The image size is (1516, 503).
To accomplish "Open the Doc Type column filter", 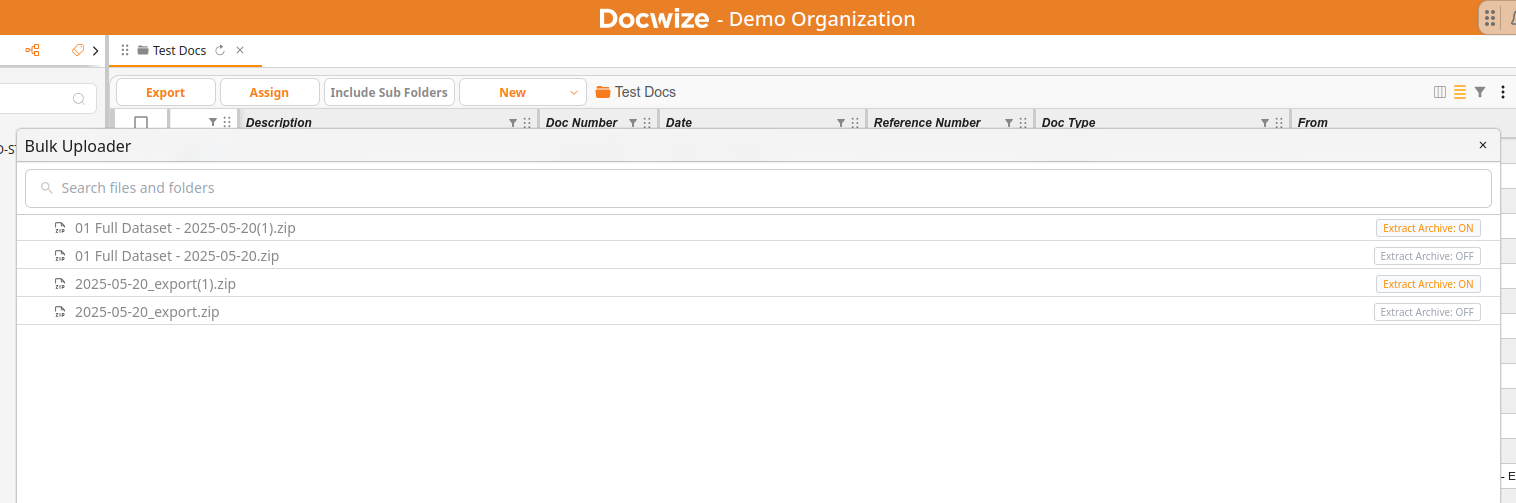I will tap(1267, 122).
